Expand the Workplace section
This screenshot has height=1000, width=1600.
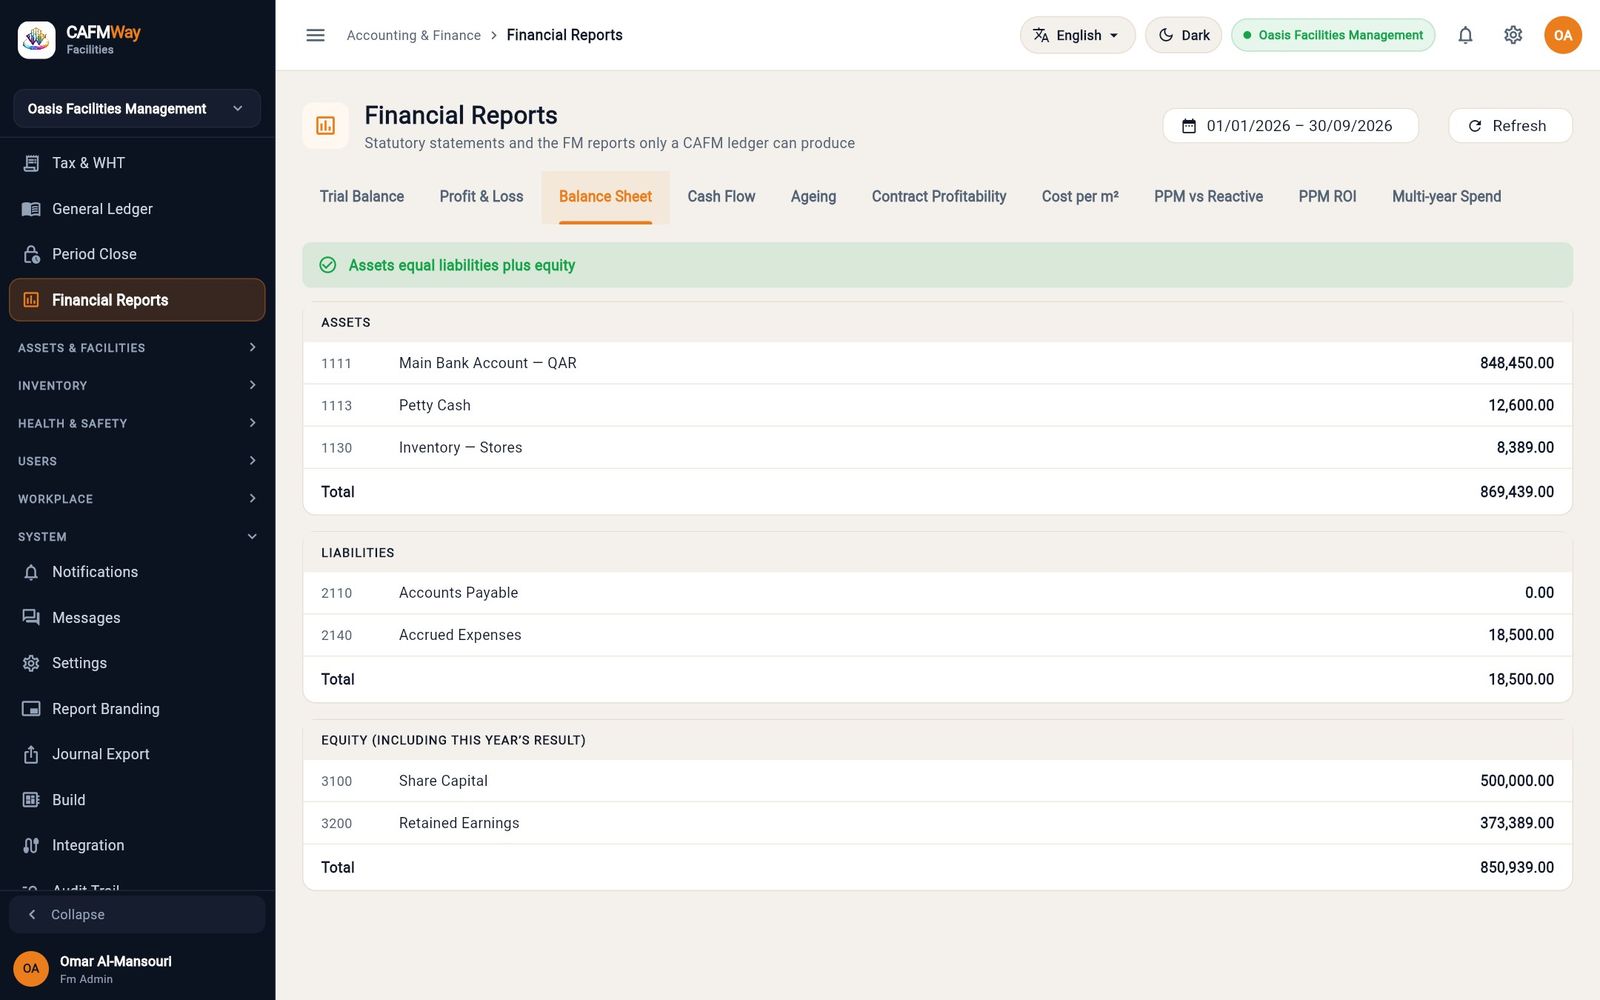point(137,498)
